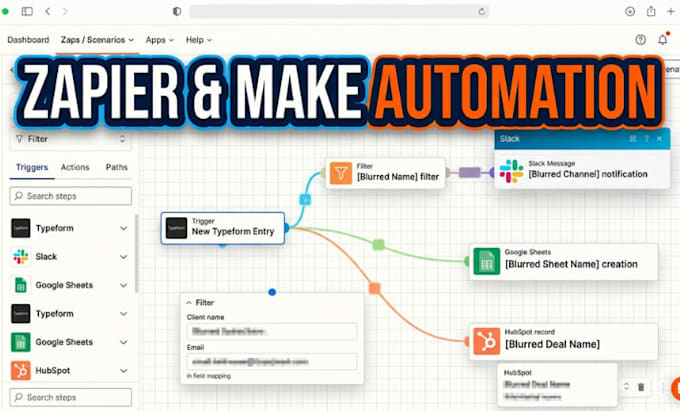Open notifications bell
This screenshot has width=680, height=411.
(x=663, y=39)
